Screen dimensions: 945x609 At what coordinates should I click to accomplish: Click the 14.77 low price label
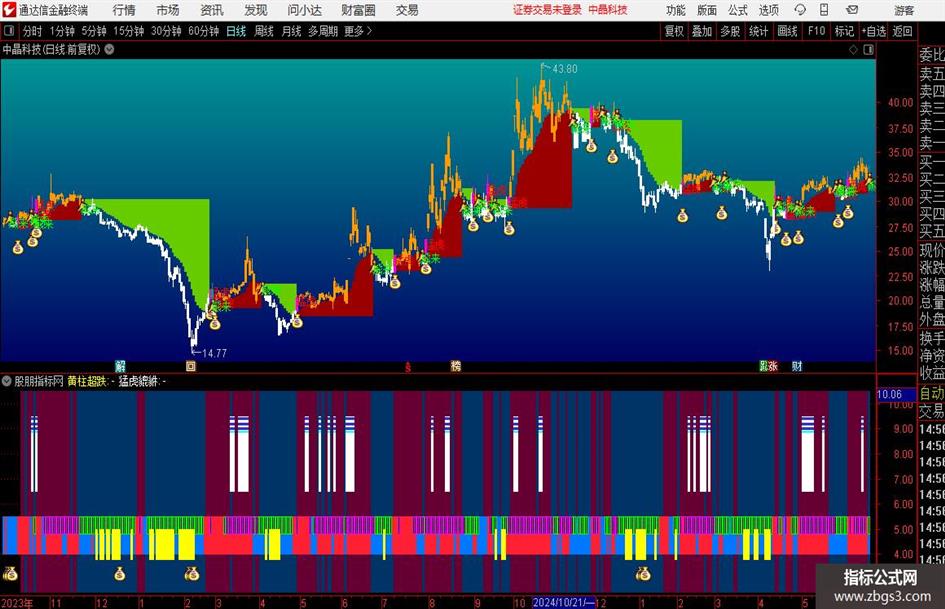point(214,353)
